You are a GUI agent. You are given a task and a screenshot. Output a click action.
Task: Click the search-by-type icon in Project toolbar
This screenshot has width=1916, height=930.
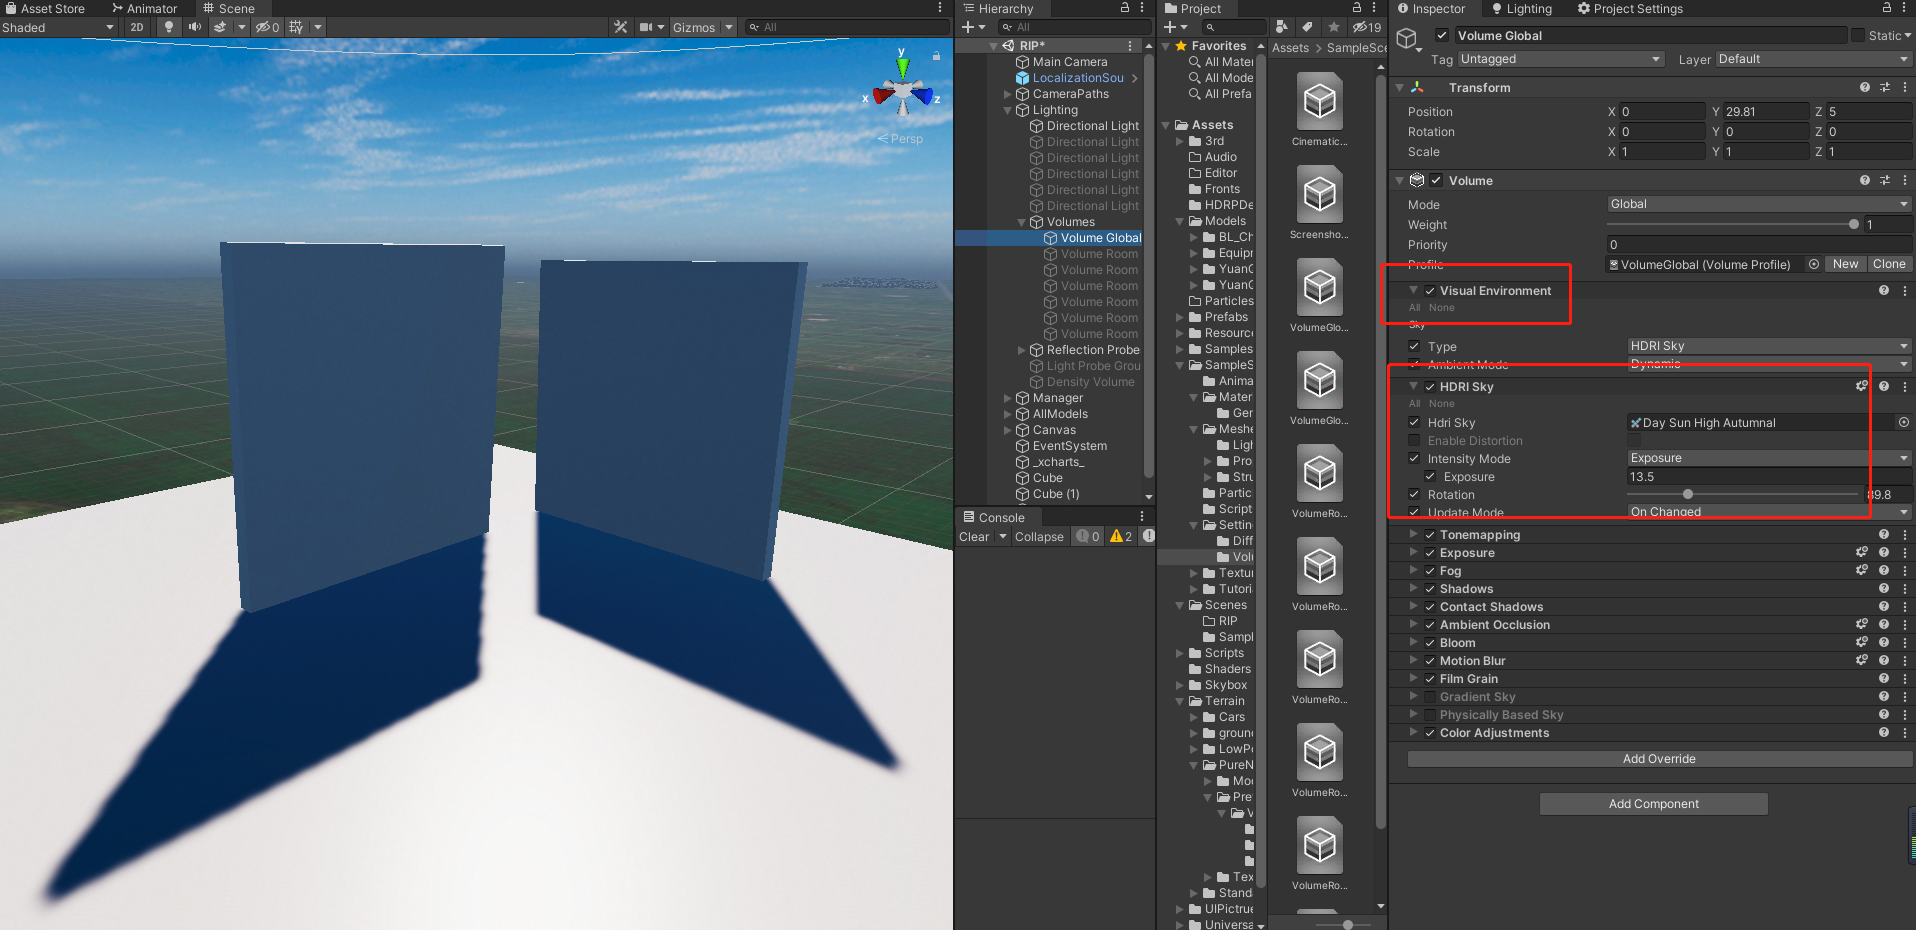[1281, 27]
